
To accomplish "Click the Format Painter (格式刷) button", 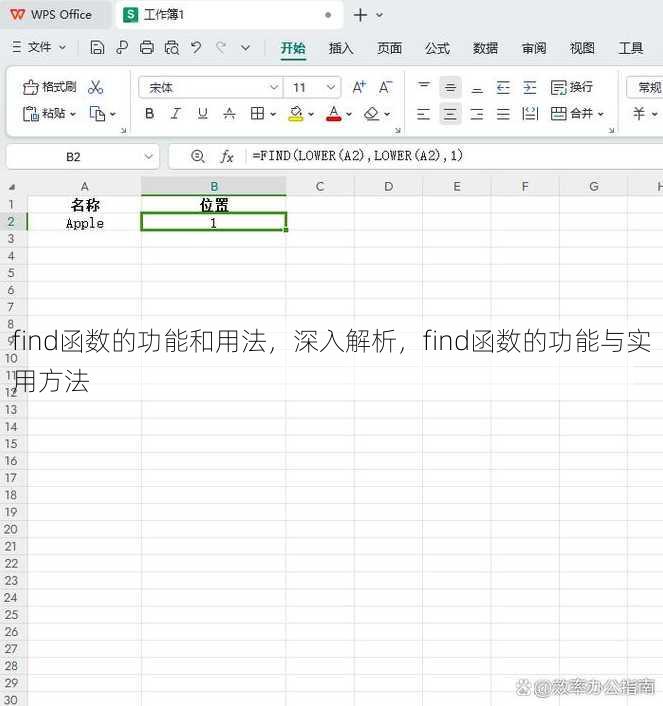I will [50, 87].
